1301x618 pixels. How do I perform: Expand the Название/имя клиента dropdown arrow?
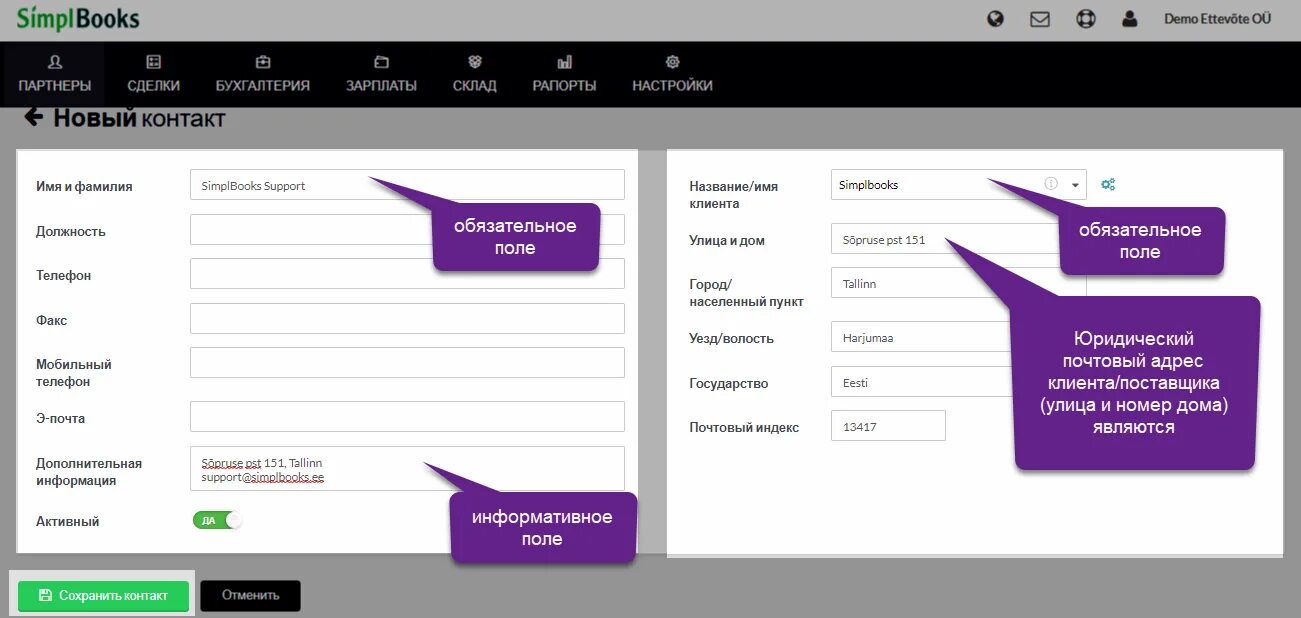tap(1075, 185)
